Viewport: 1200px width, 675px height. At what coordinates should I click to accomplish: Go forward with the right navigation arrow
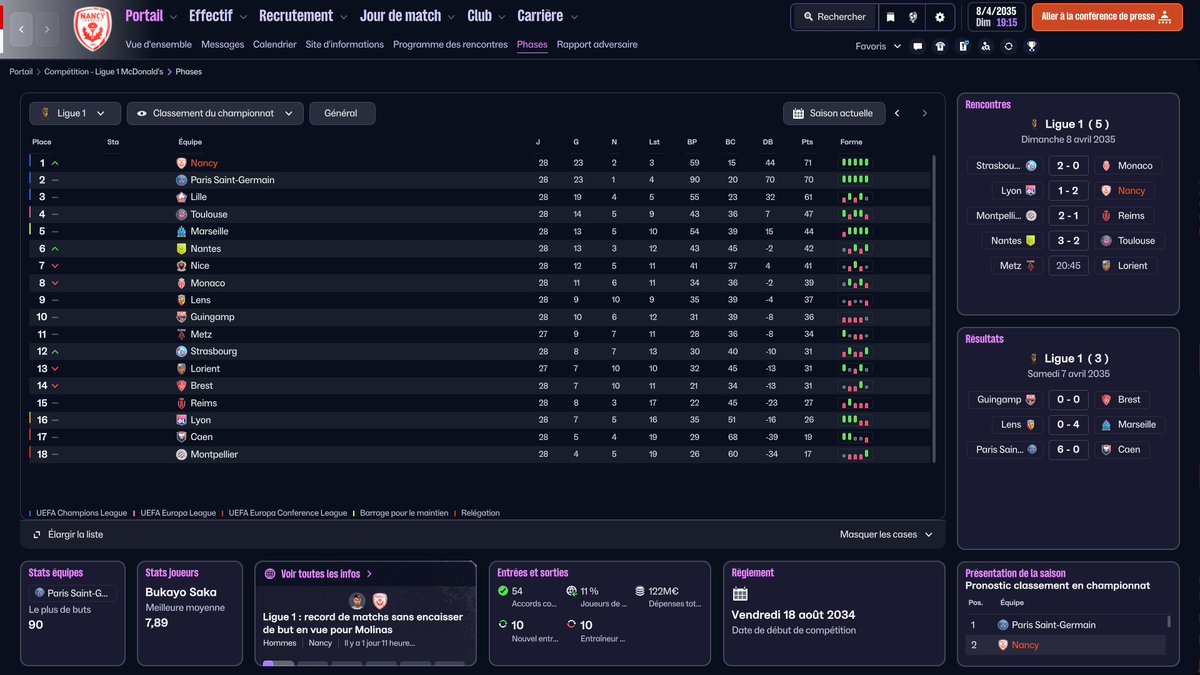pos(47,30)
